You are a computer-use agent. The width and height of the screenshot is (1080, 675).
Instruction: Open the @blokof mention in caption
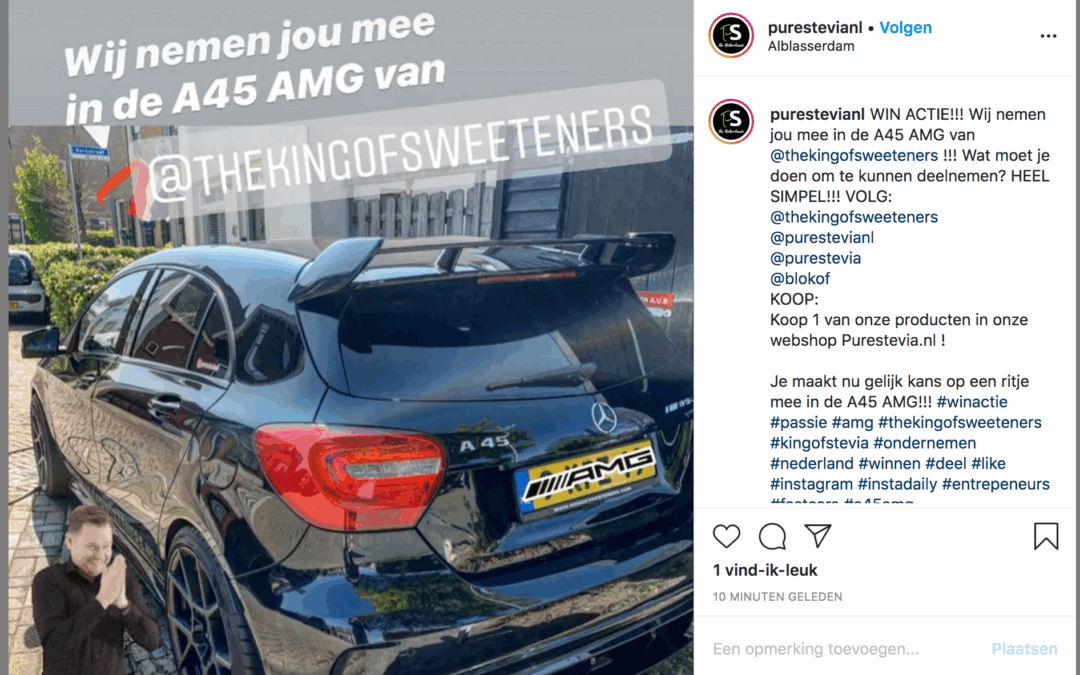click(800, 279)
